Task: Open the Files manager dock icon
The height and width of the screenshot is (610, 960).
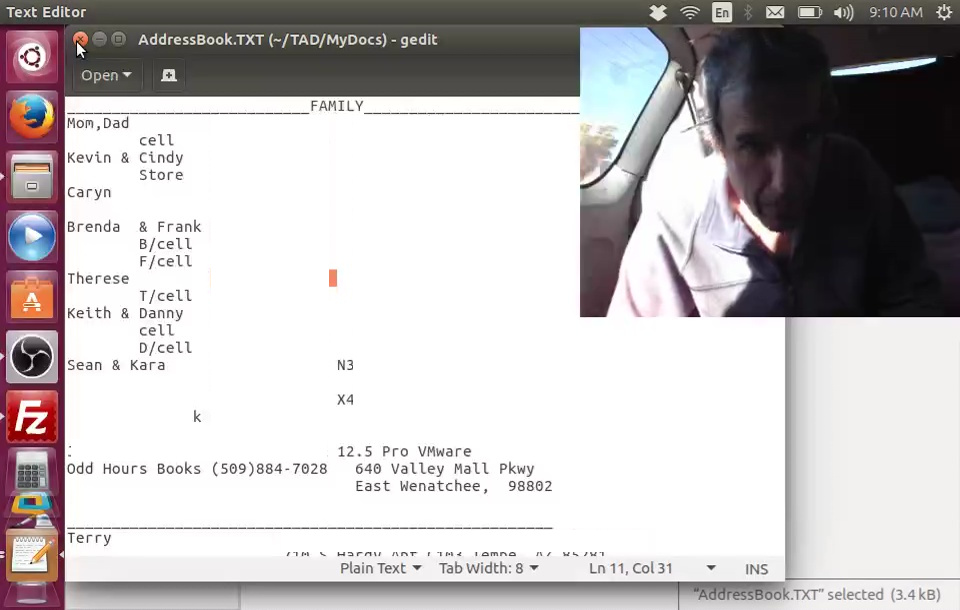Action: click(32, 176)
